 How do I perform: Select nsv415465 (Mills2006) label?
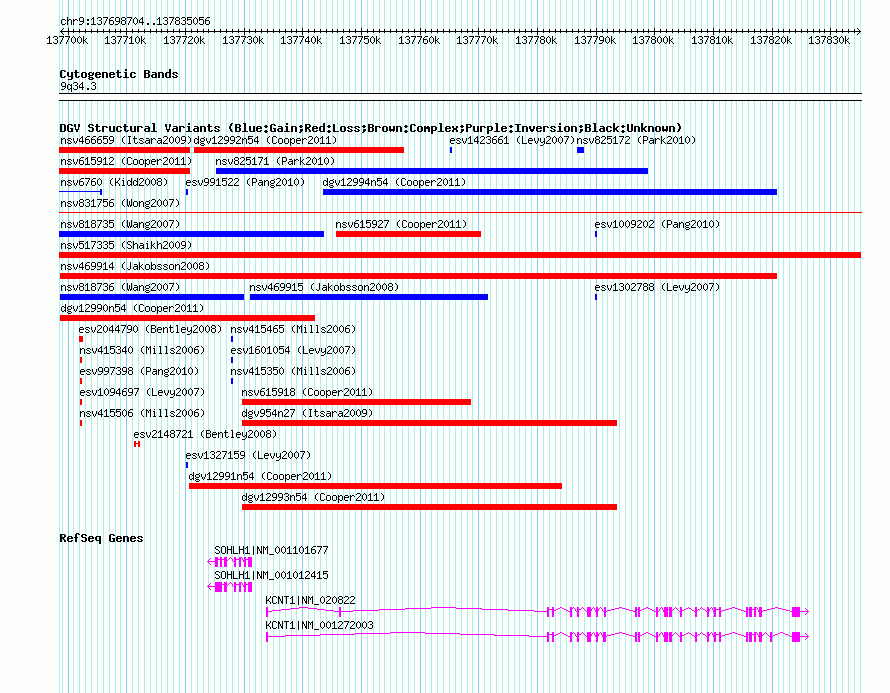293,329
